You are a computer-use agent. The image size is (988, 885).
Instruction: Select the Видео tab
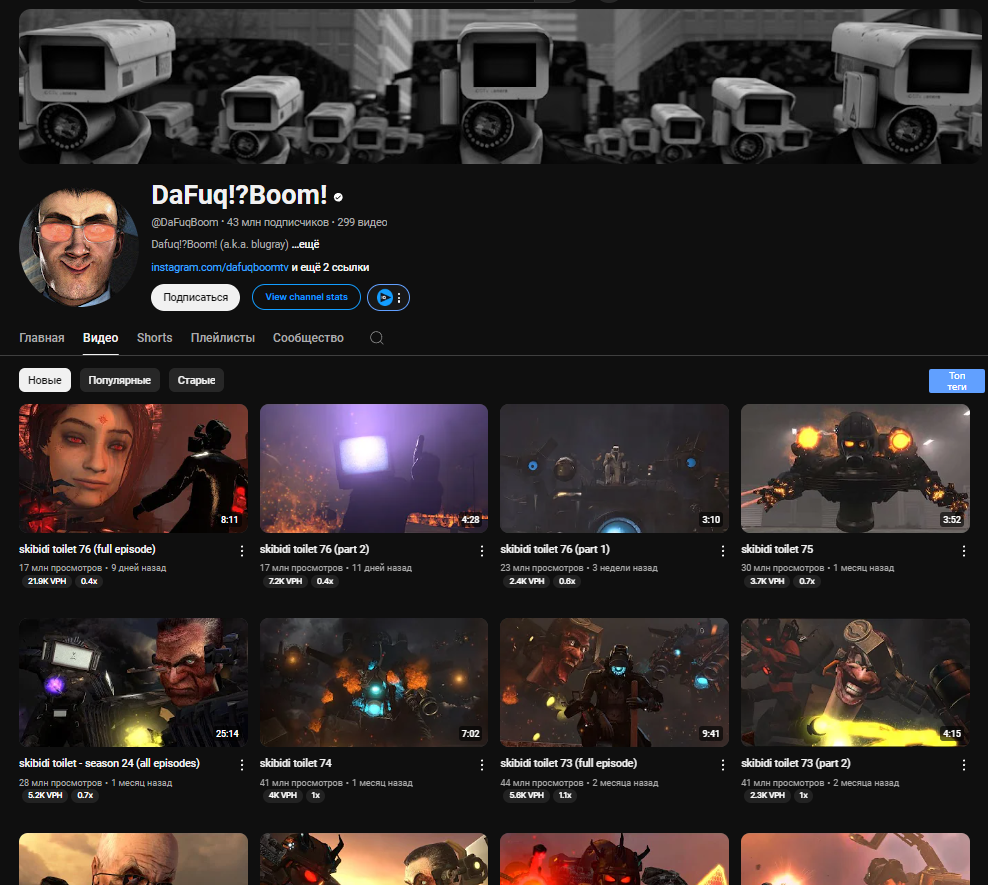(x=101, y=338)
